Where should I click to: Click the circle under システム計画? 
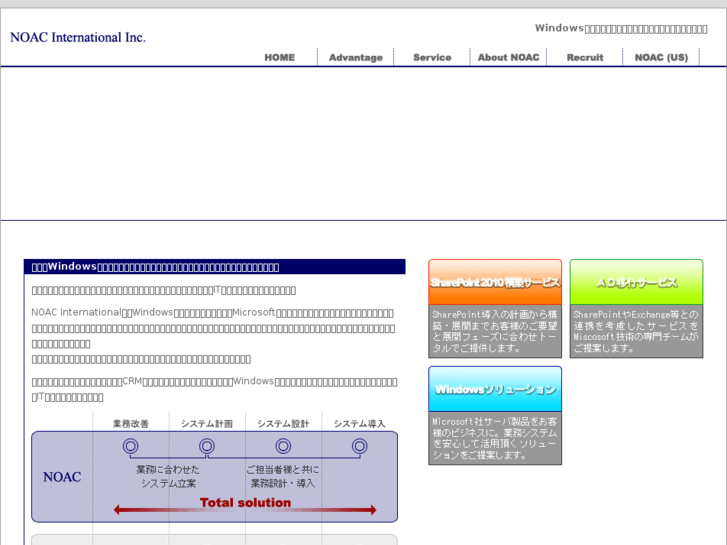pyautogui.click(x=207, y=446)
